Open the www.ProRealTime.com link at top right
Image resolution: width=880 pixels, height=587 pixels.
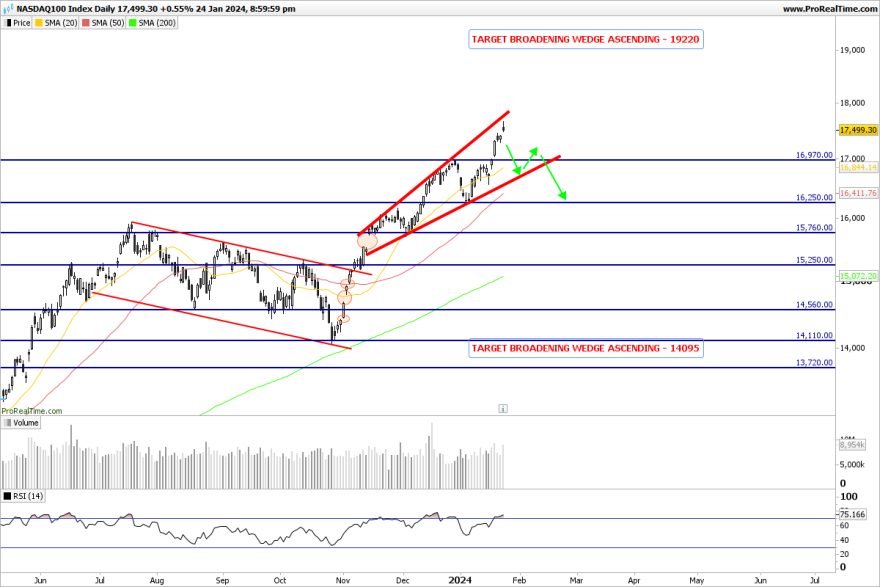(x=830, y=8)
